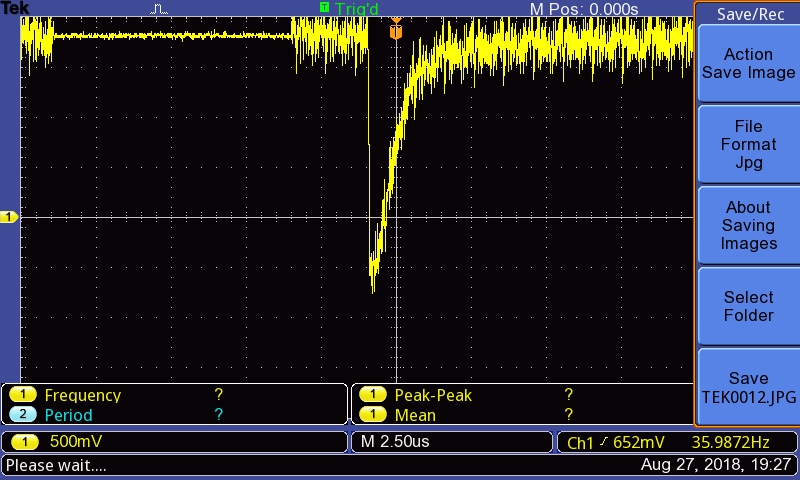Click the 500mV vertical scale readout

coord(76,441)
